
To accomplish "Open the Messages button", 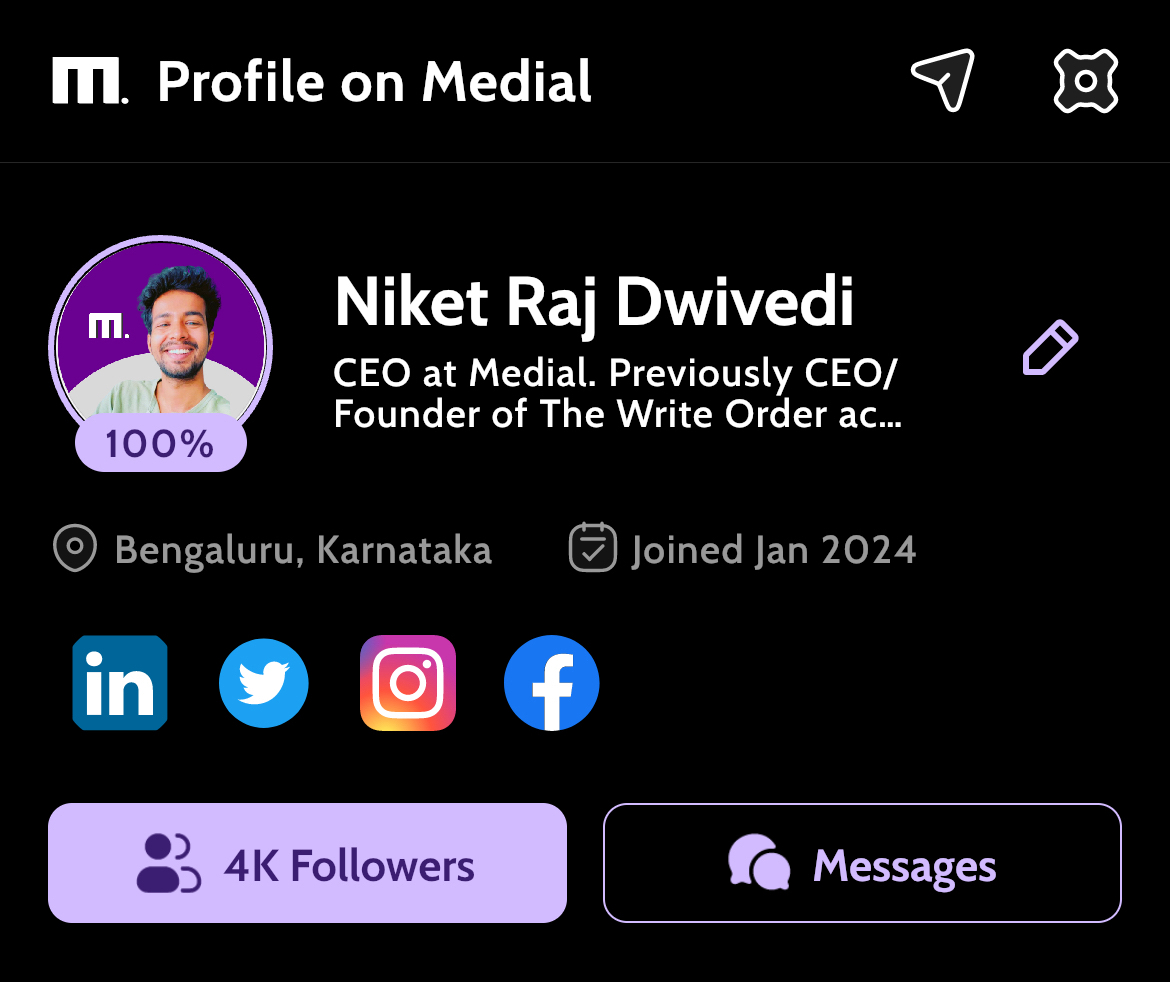I will pos(863,863).
